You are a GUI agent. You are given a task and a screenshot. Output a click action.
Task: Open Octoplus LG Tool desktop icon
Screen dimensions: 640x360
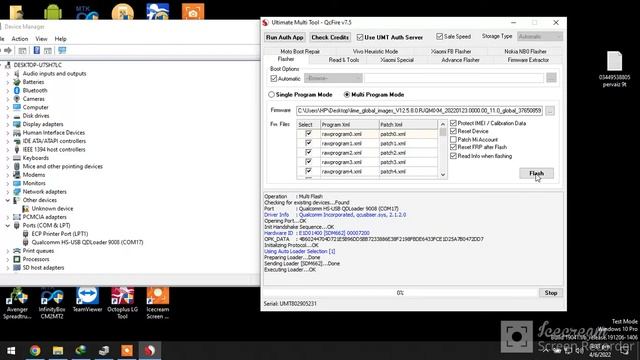point(122,303)
